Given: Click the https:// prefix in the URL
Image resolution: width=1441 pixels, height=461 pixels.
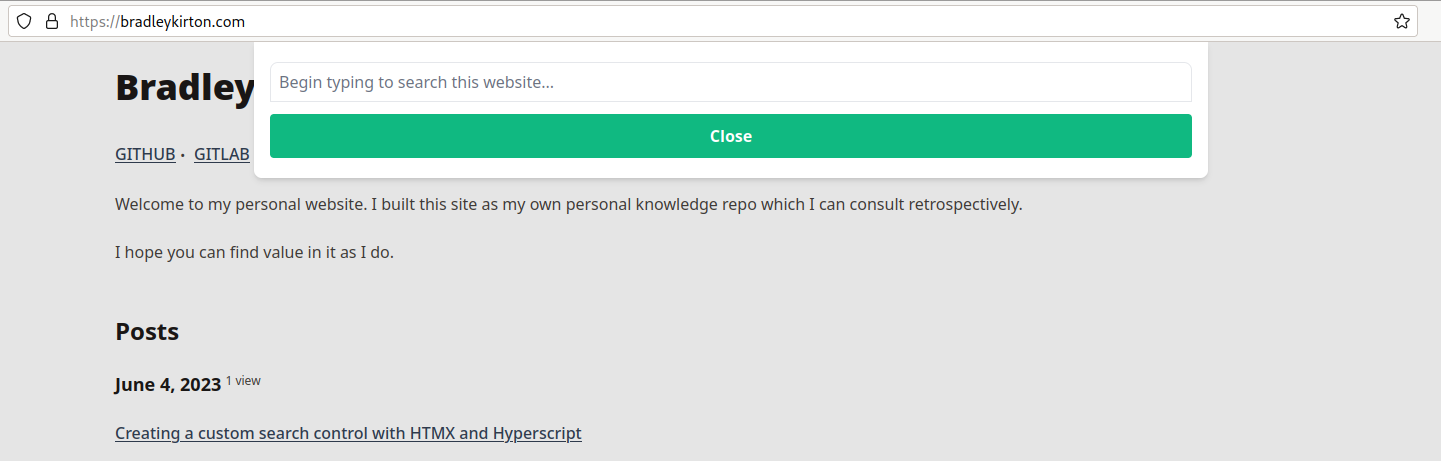Looking at the screenshot, I should [94, 21].
